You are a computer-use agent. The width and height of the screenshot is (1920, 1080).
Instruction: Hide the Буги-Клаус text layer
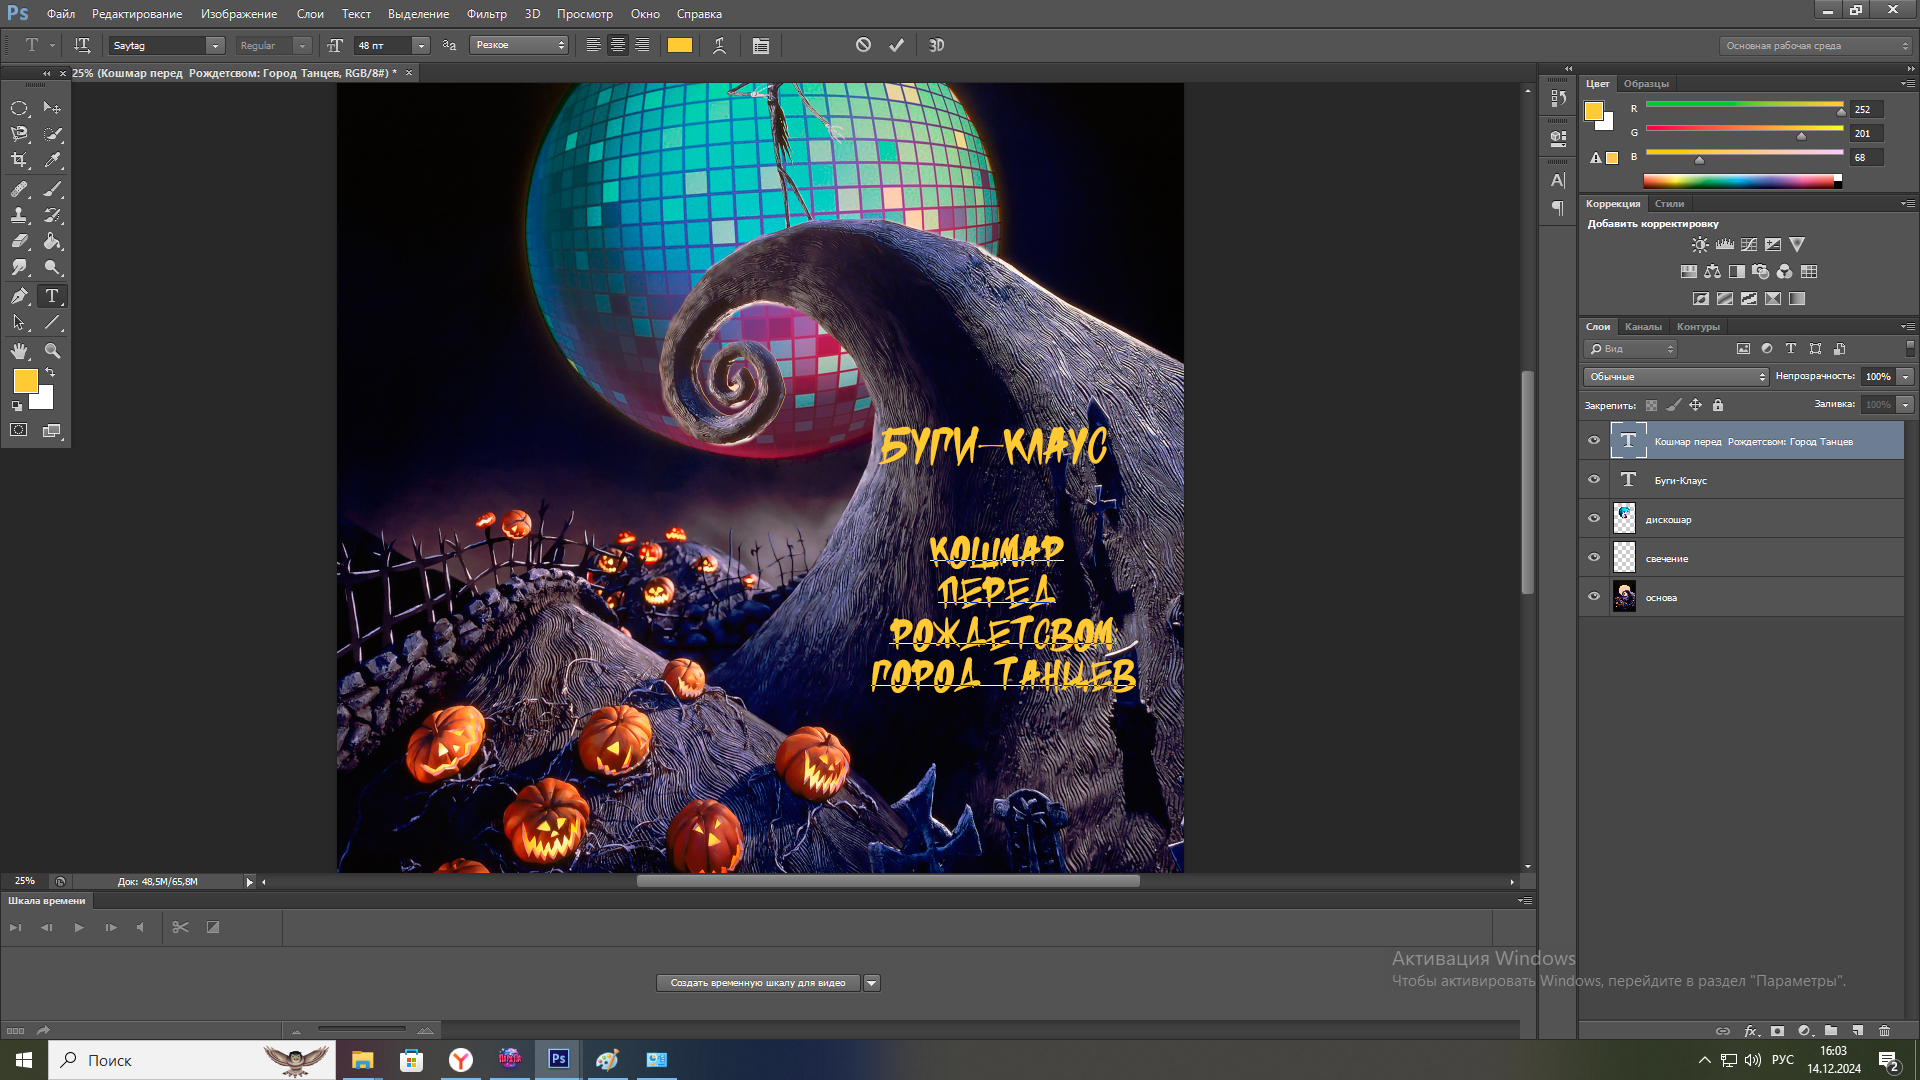[1594, 480]
